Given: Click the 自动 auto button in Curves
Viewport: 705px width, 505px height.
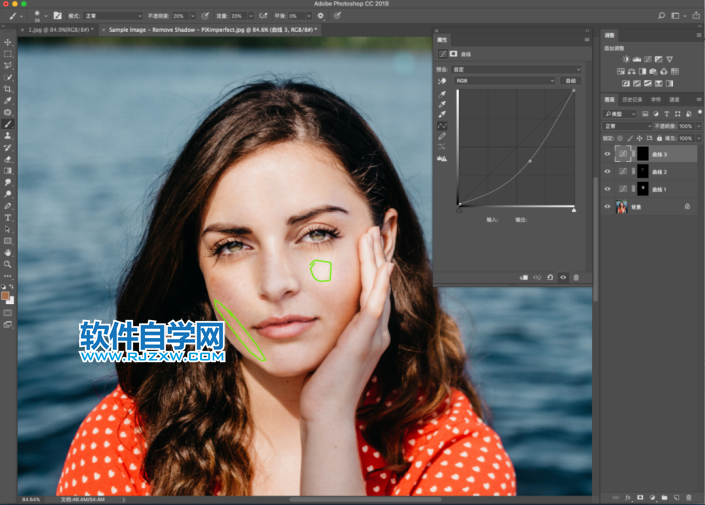Looking at the screenshot, I should coord(571,81).
